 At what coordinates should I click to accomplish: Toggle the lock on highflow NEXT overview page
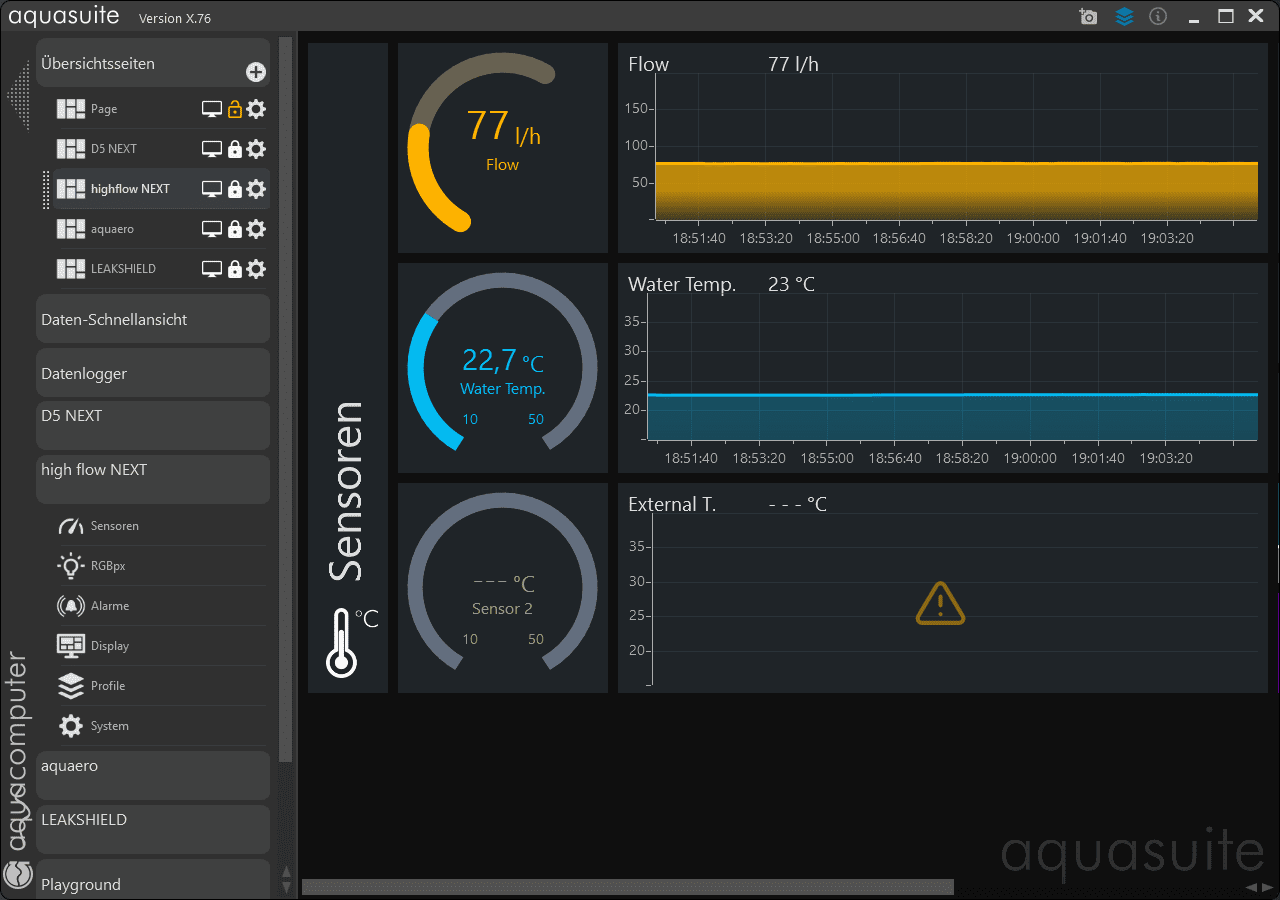tap(234, 189)
